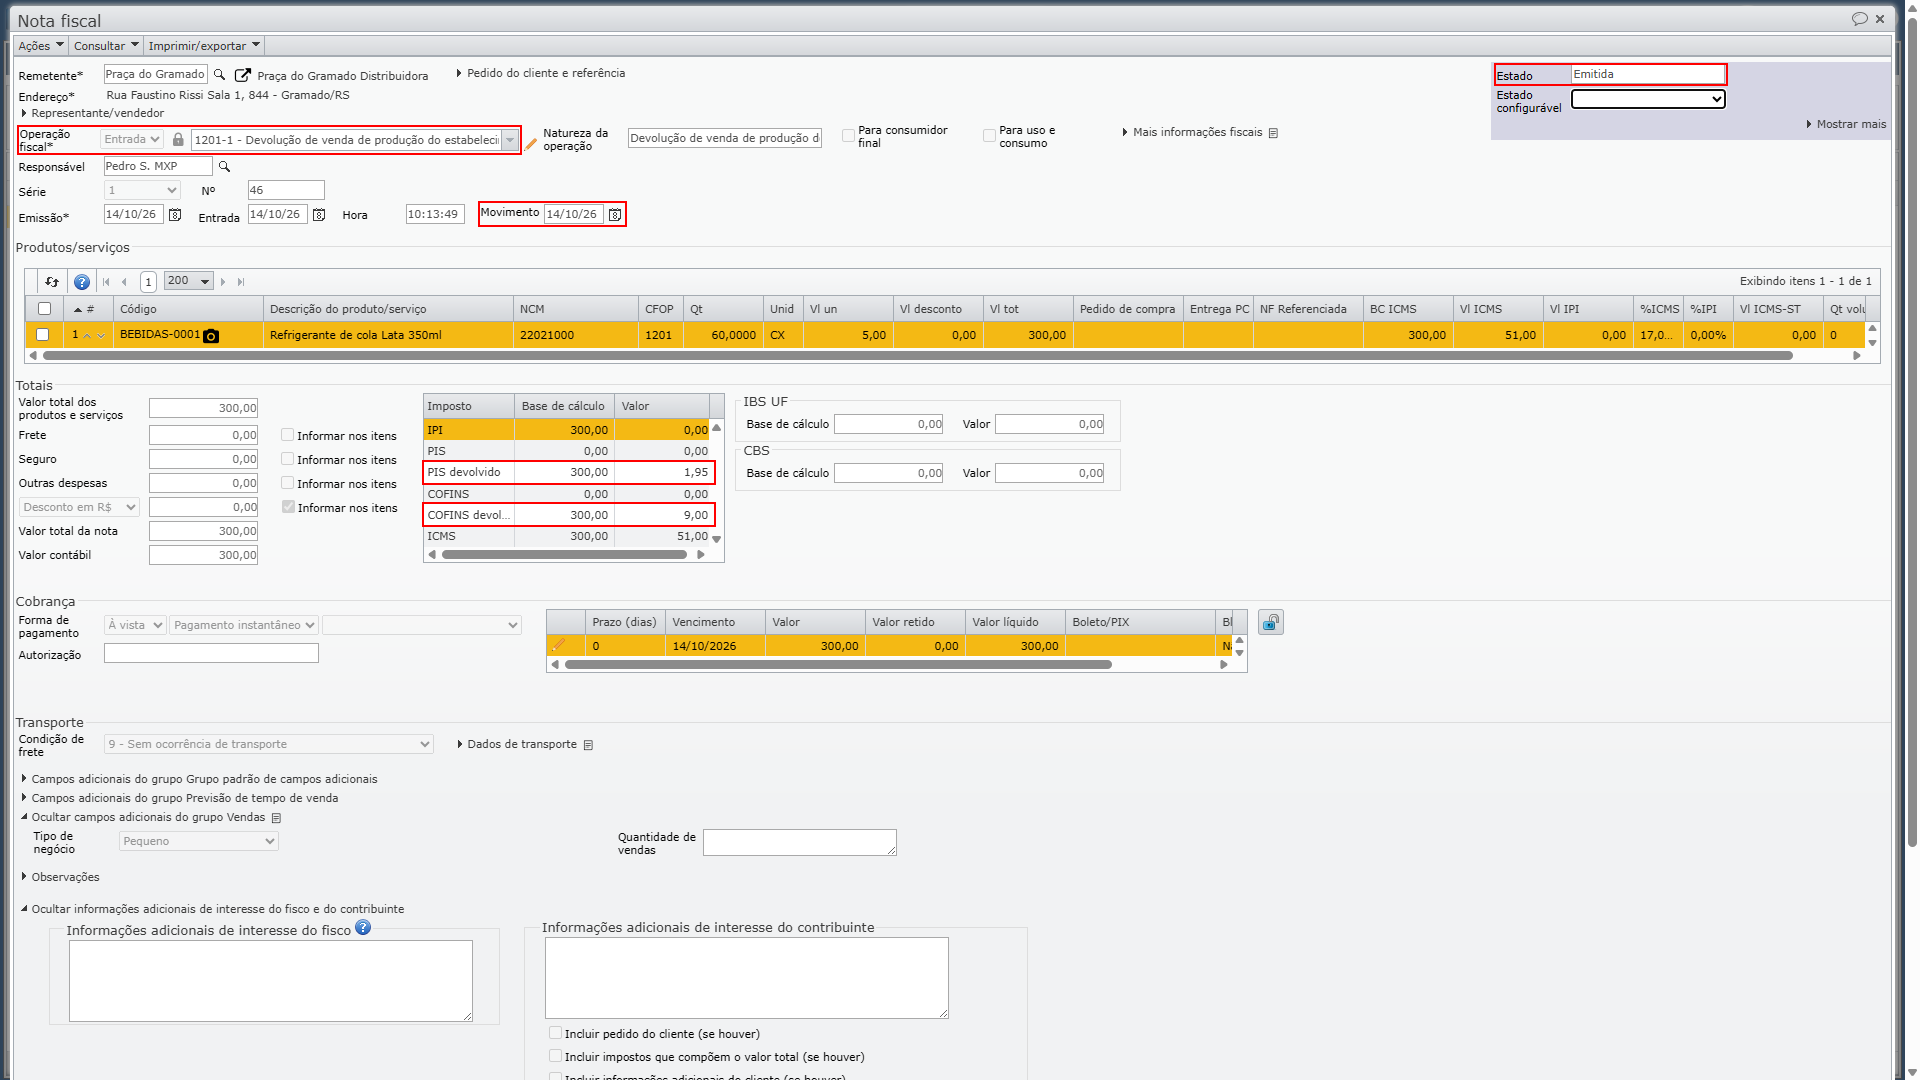The image size is (1920, 1080).
Task: Open the page size 200 dropdown
Action: [x=189, y=281]
